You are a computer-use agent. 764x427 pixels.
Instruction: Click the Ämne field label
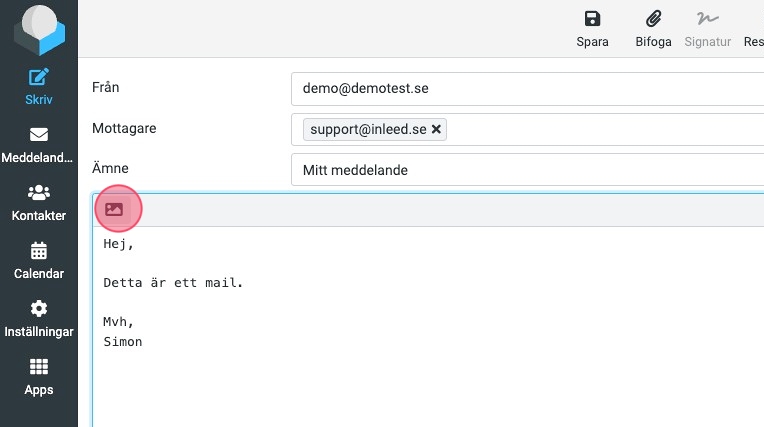click(x=110, y=169)
